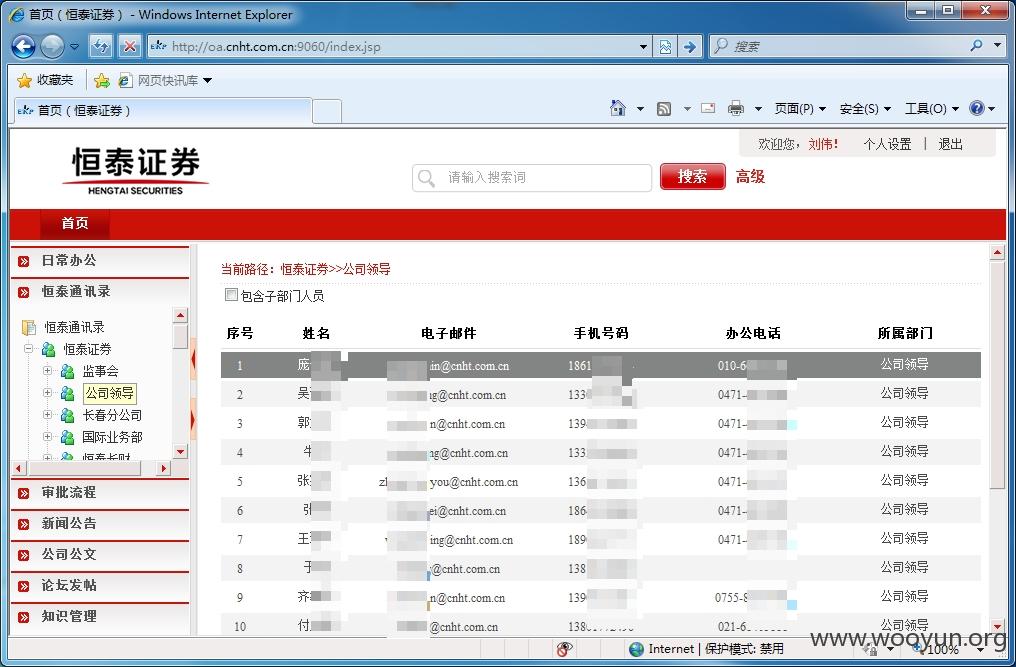Open Favorites with the star icon
This screenshot has width=1016, height=667.
25,80
